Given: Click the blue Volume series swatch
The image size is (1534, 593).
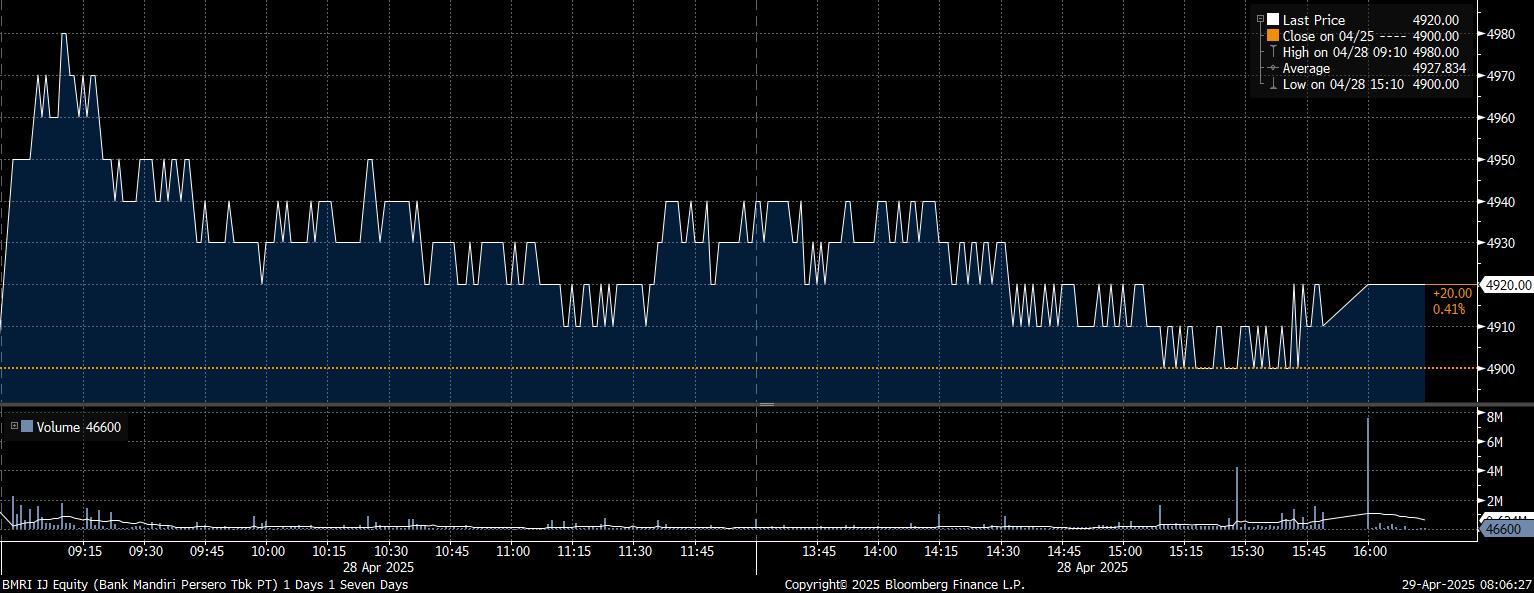Looking at the screenshot, I should click(27, 427).
